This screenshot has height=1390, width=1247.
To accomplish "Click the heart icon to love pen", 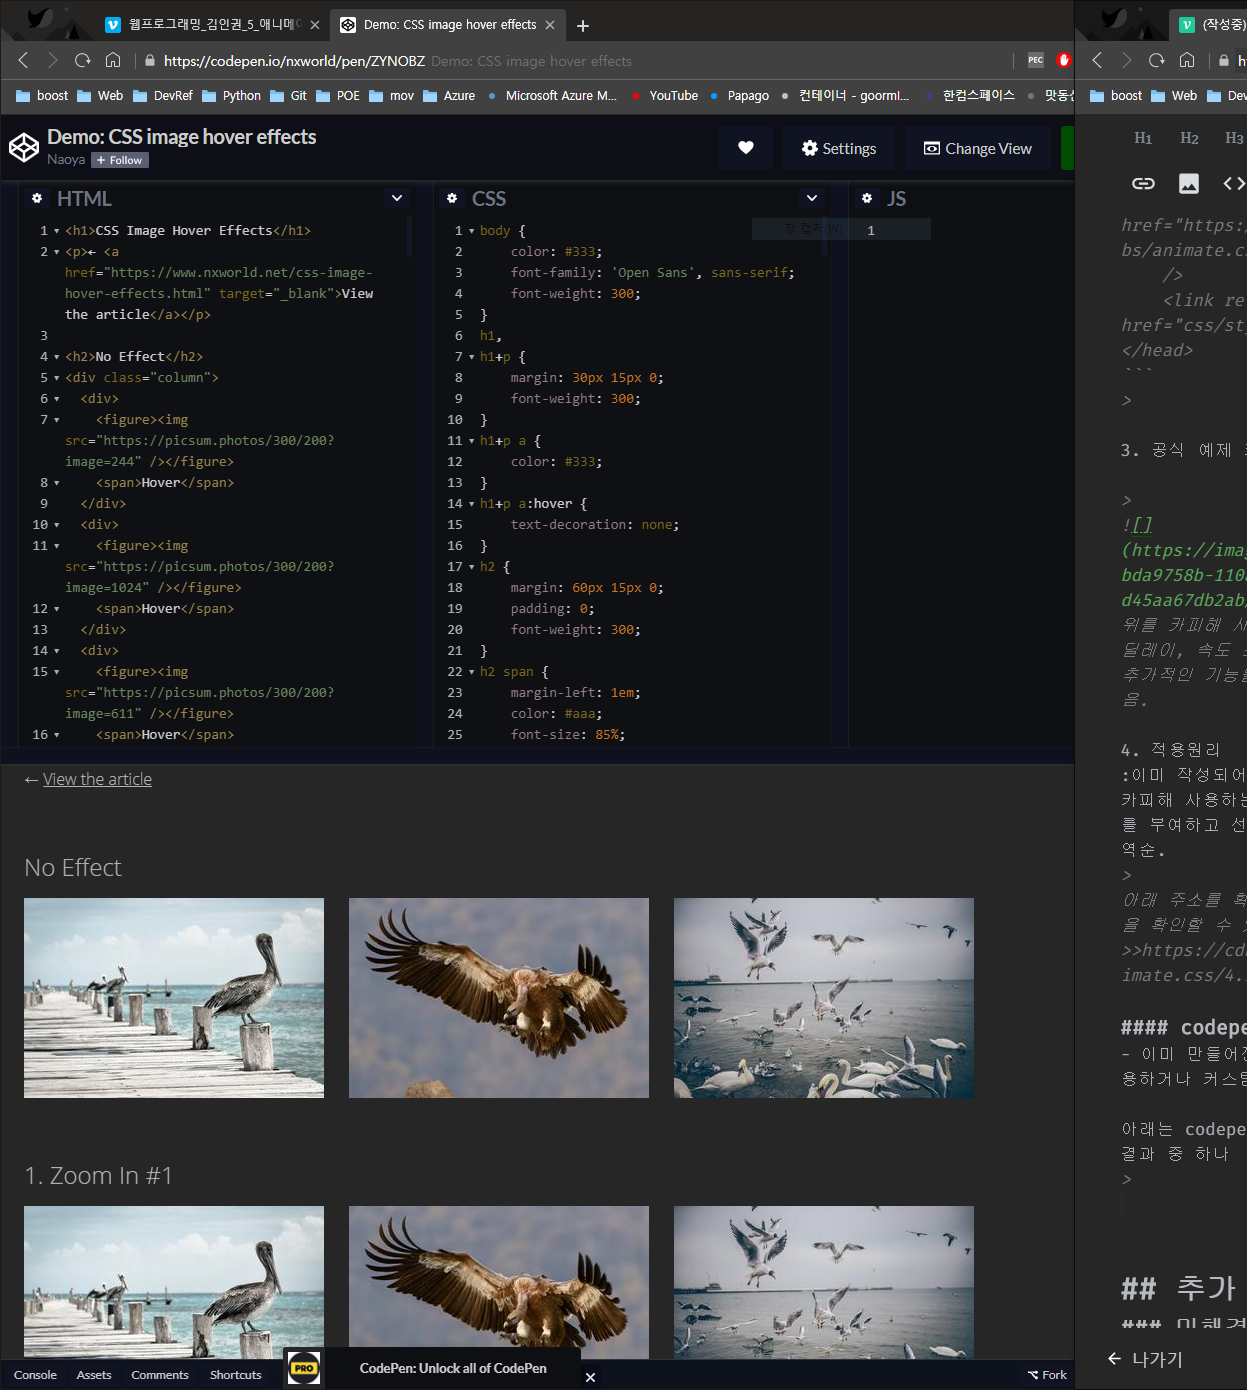I will (x=745, y=148).
